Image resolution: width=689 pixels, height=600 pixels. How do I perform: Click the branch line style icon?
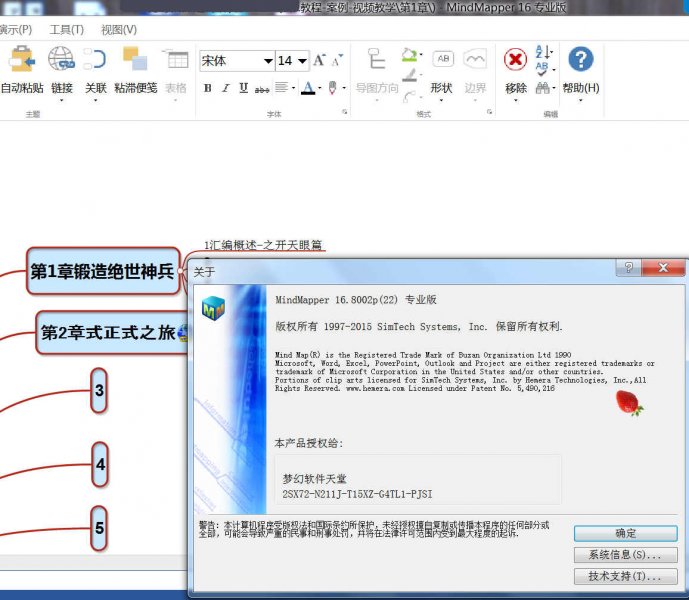(x=410, y=96)
